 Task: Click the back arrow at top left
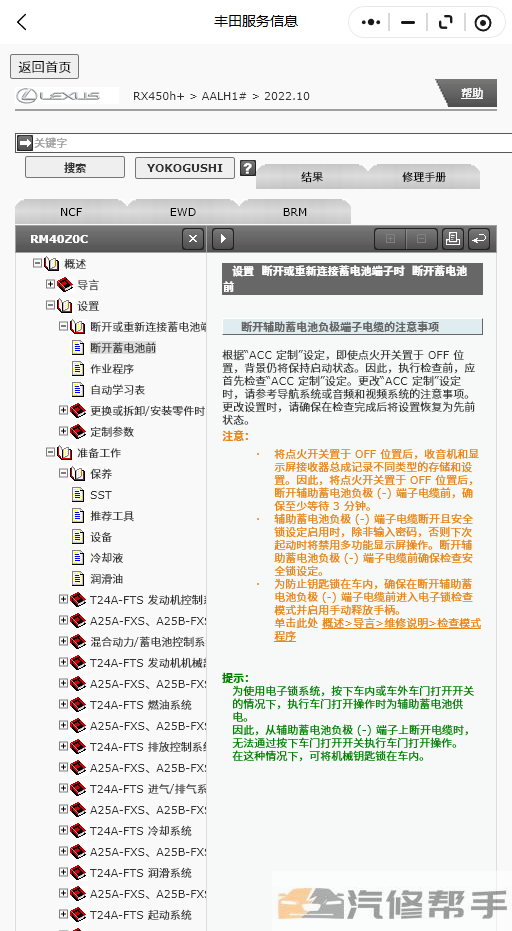click(x=22, y=23)
